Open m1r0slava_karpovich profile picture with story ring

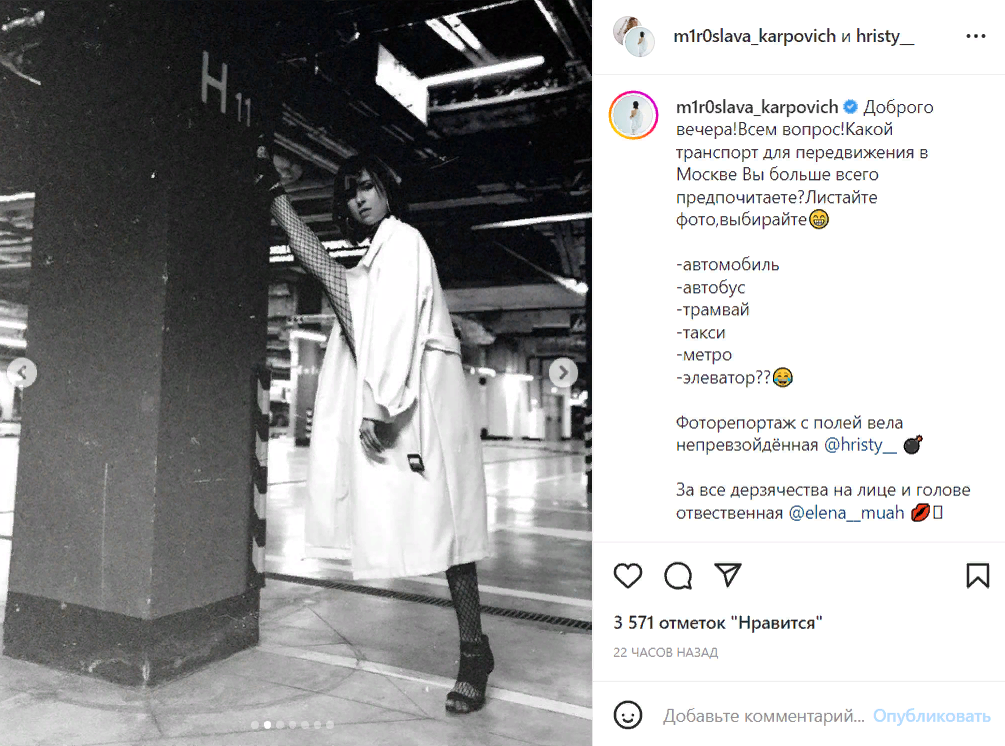tap(633, 115)
